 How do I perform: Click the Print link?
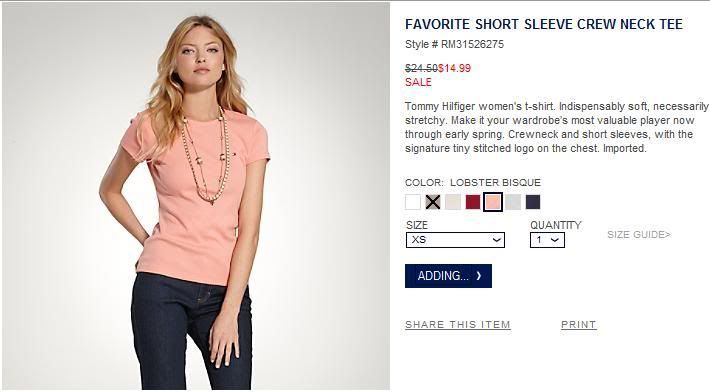(x=579, y=325)
